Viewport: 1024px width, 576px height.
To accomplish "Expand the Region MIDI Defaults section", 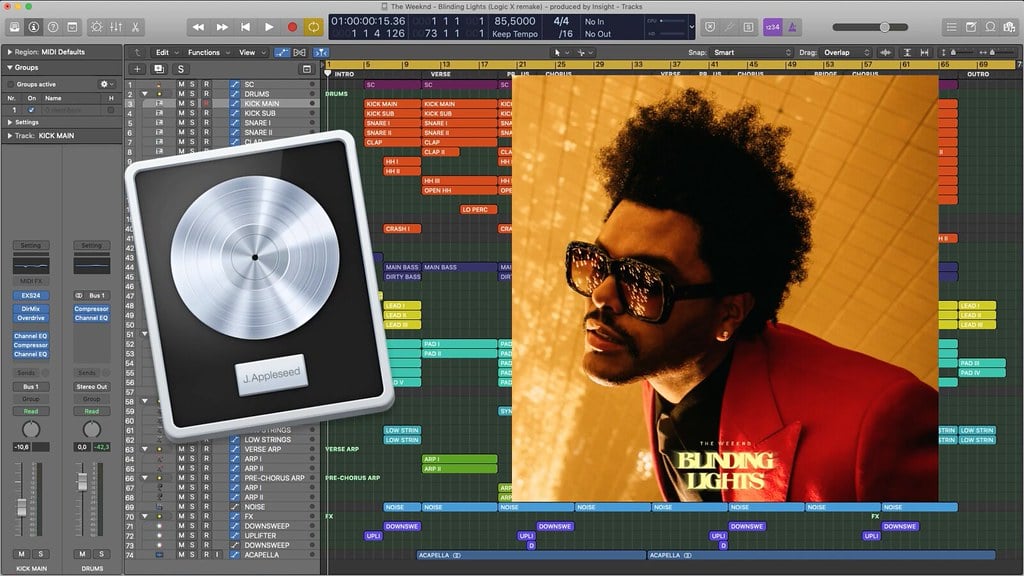I will (9, 52).
